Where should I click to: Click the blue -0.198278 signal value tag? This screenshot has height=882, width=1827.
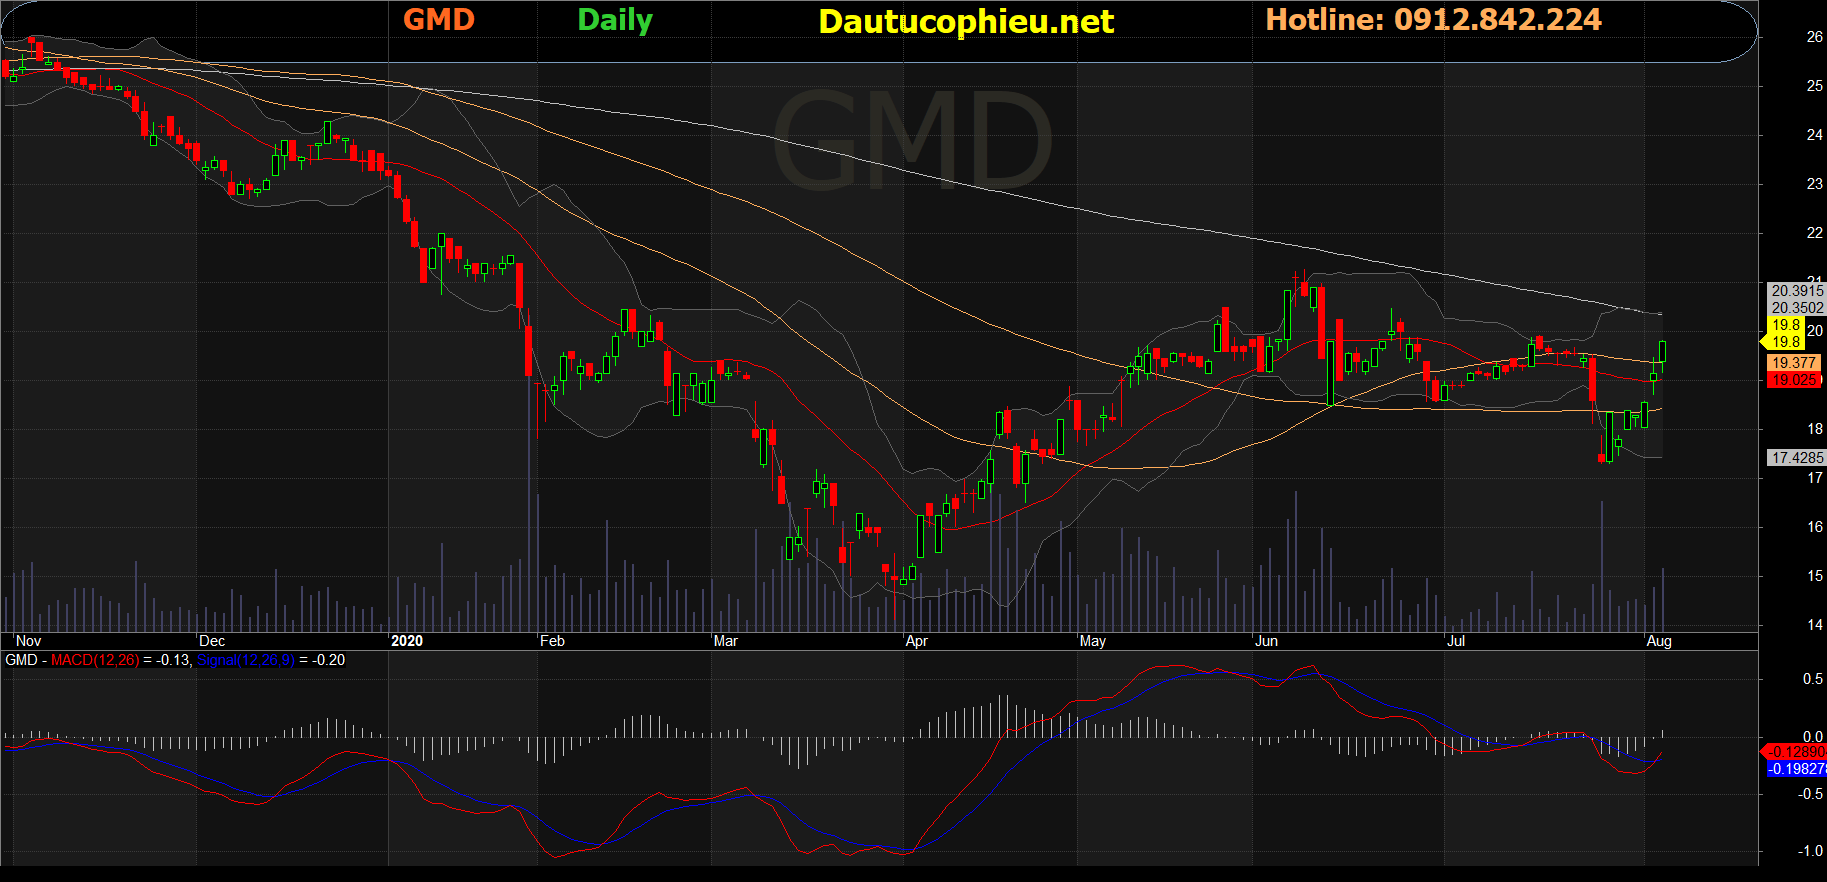(1796, 769)
